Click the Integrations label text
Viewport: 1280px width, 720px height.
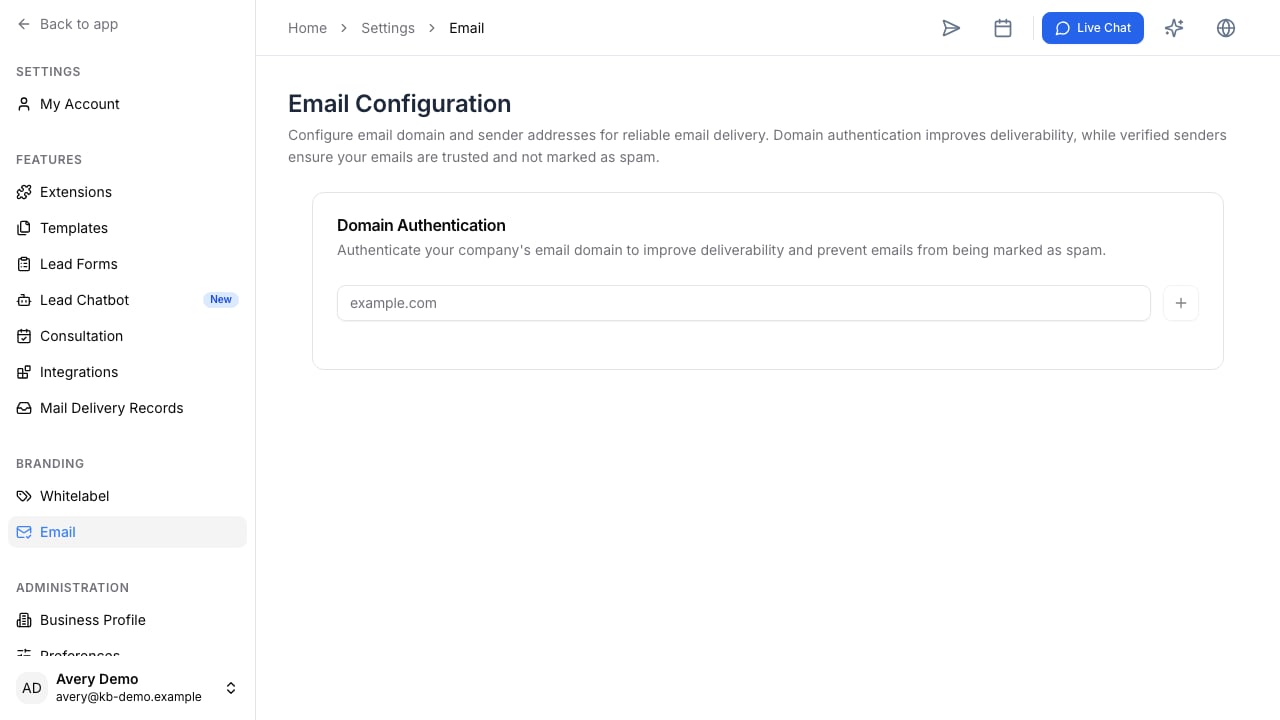point(79,372)
